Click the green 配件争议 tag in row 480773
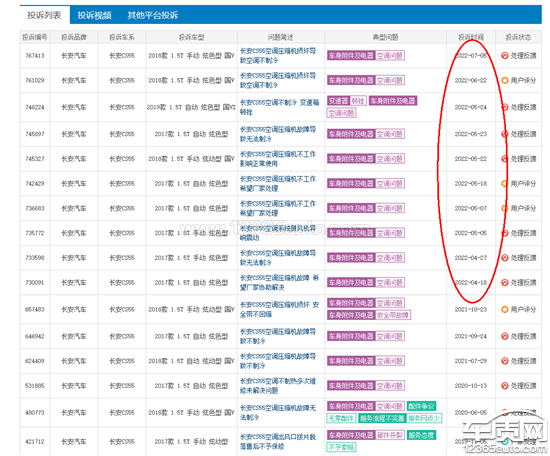Screen dimensions: 550x456 (421, 406)
